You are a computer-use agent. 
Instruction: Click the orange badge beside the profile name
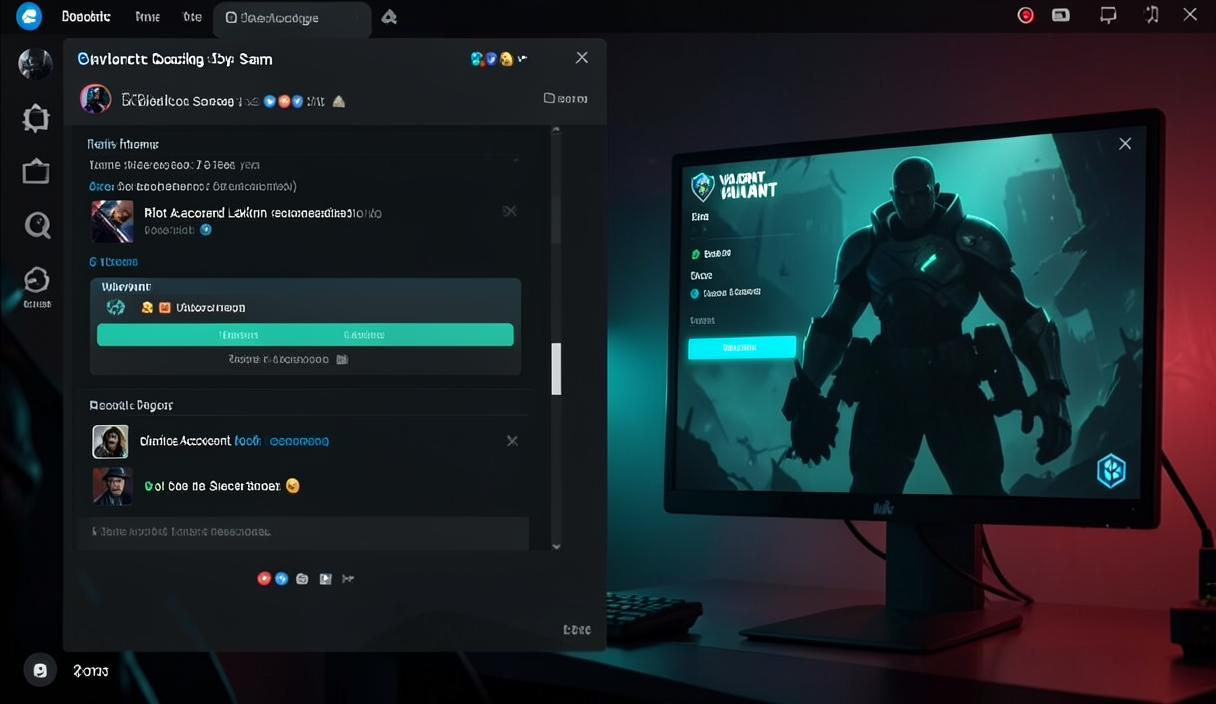[x=284, y=101]
